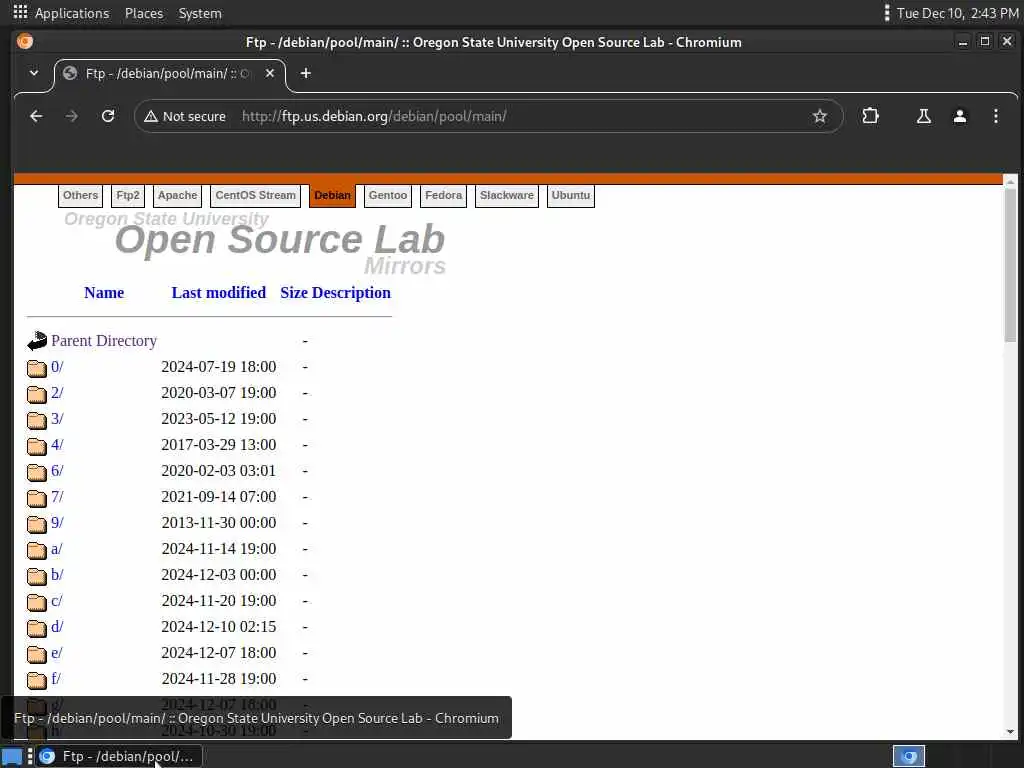This screenshot has height=768, width=1024.
Task: Open the 9/ directory link
Action: (x=57, y=522)
